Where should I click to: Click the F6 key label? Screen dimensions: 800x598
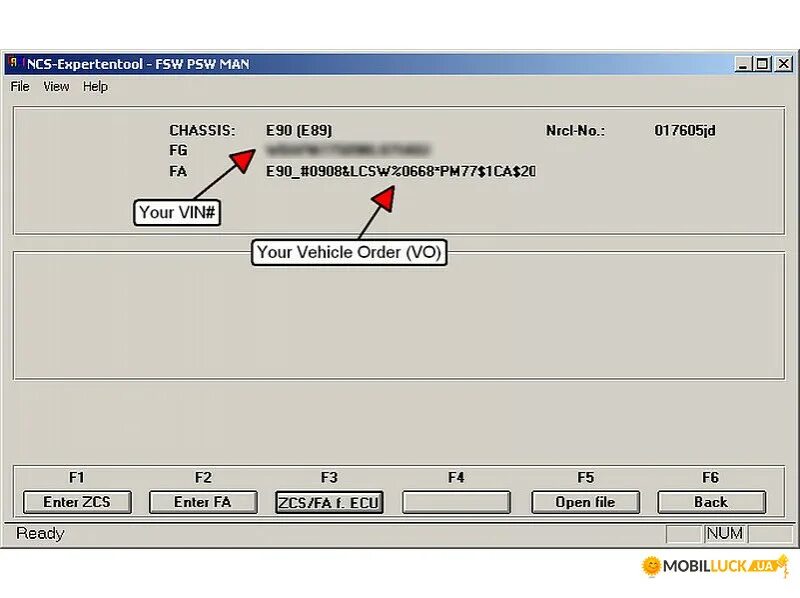pos(710,478)
